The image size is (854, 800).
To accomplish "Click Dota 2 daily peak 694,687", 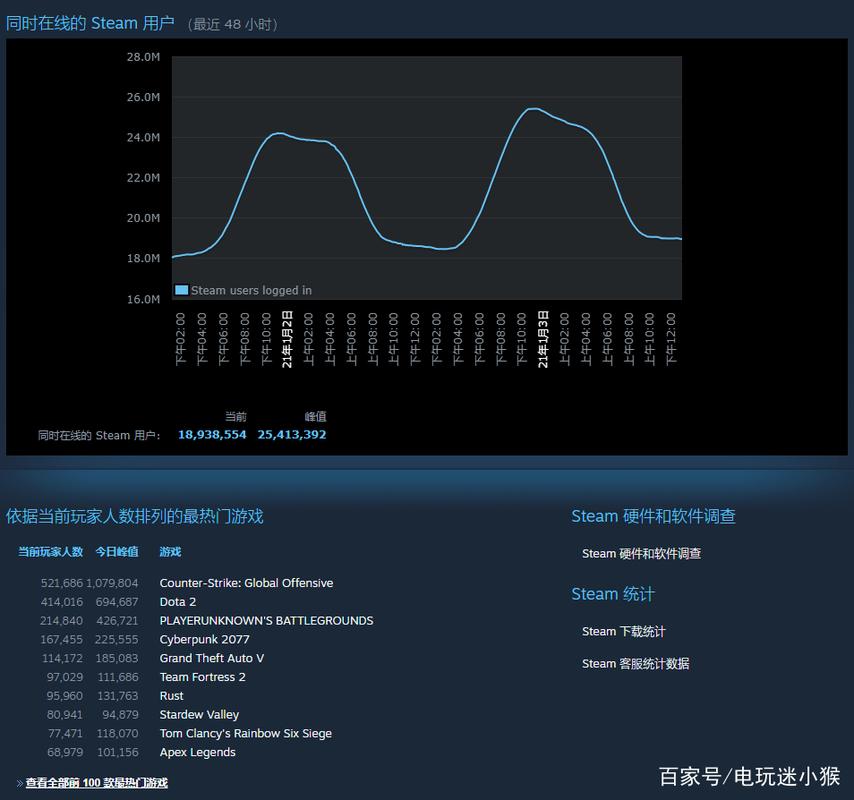I will click(117, 602).
